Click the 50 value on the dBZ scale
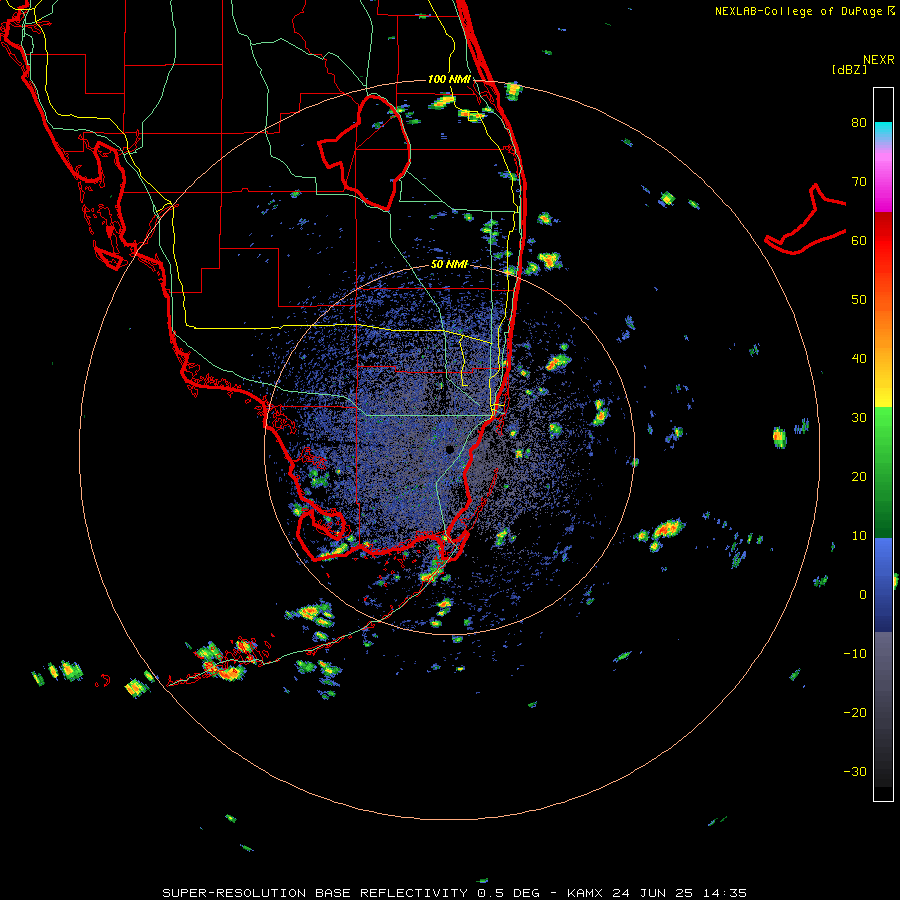Viewport: 900px width, 900px height. 859,300
